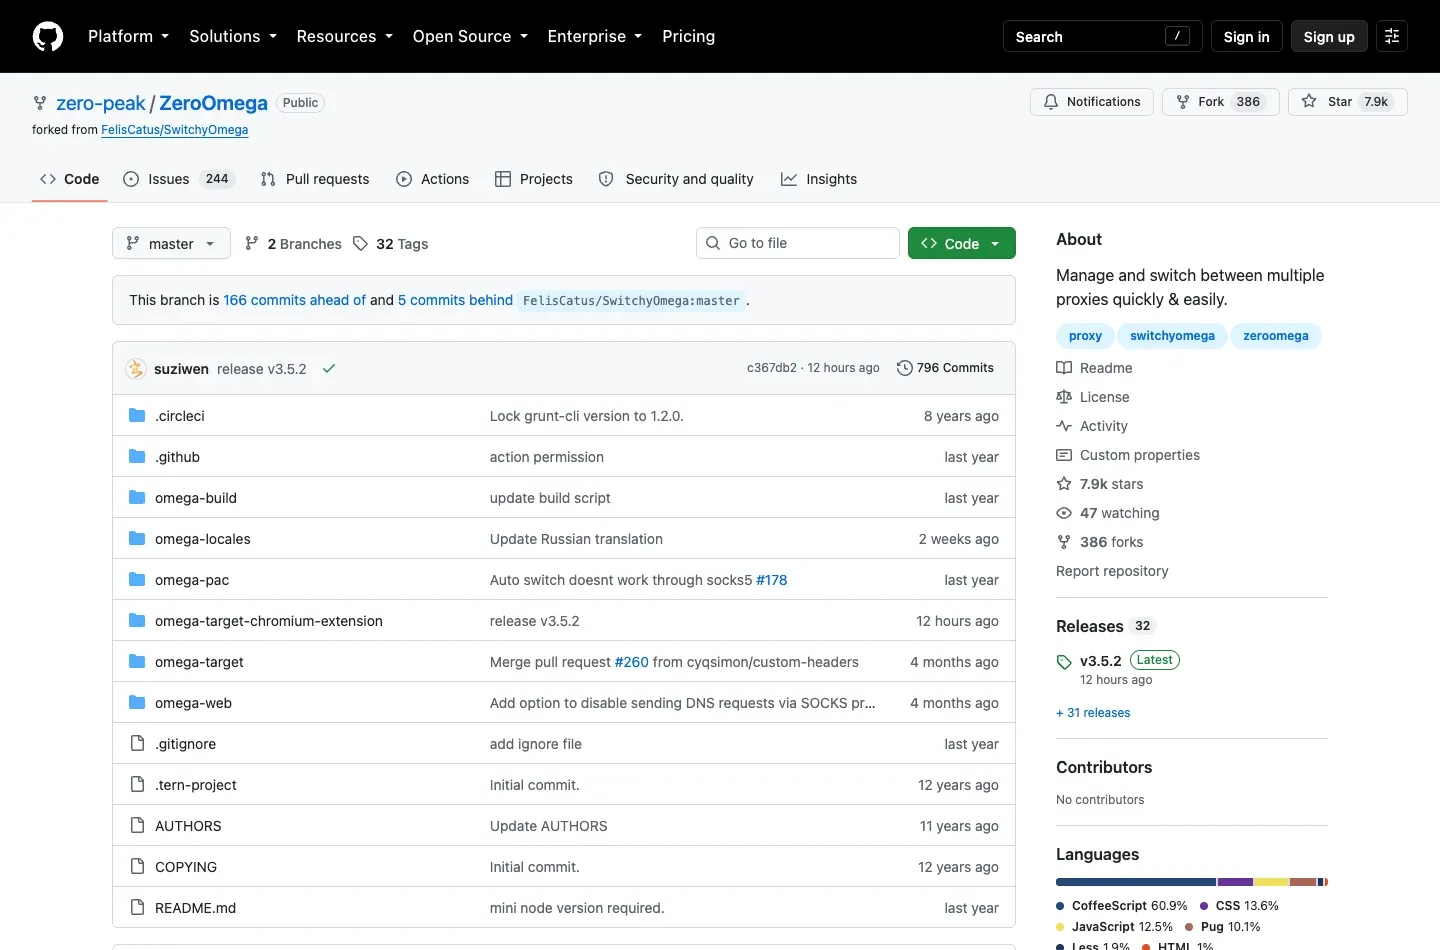Image resolution: width=1440 pixels, height=950 pixels.
Task: Click the switchyomega topic tag
Action: coord(1172,336)
